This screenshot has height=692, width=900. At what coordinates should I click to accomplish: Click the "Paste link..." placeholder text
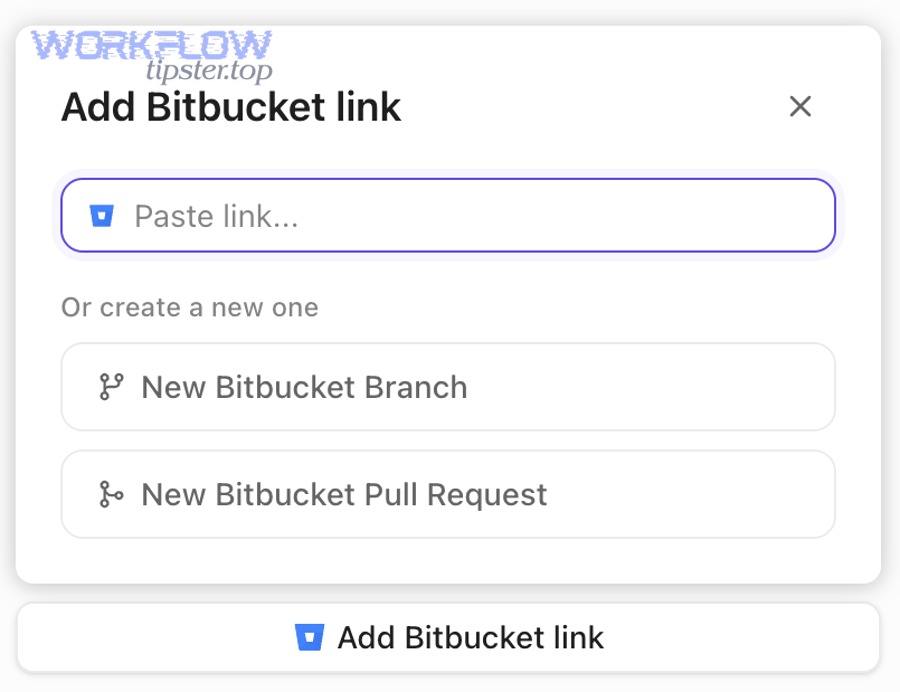217,216
